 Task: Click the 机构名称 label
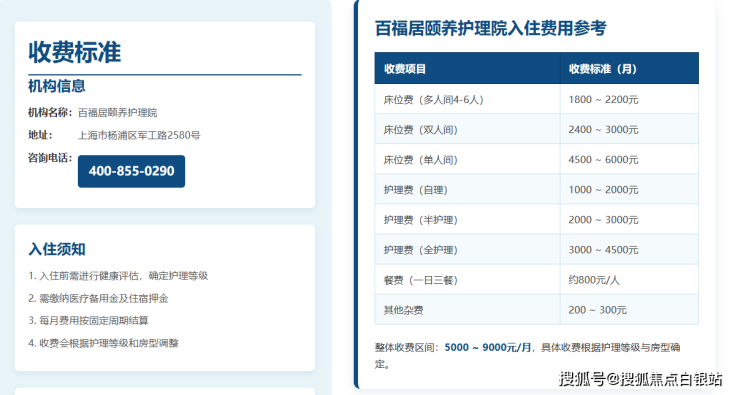(x=50, y=112)
